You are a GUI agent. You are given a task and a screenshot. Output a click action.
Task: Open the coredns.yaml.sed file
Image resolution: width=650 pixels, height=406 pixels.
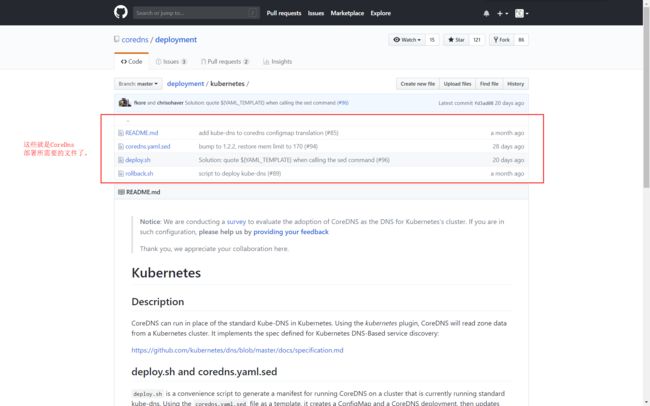(x=148, y=146)
